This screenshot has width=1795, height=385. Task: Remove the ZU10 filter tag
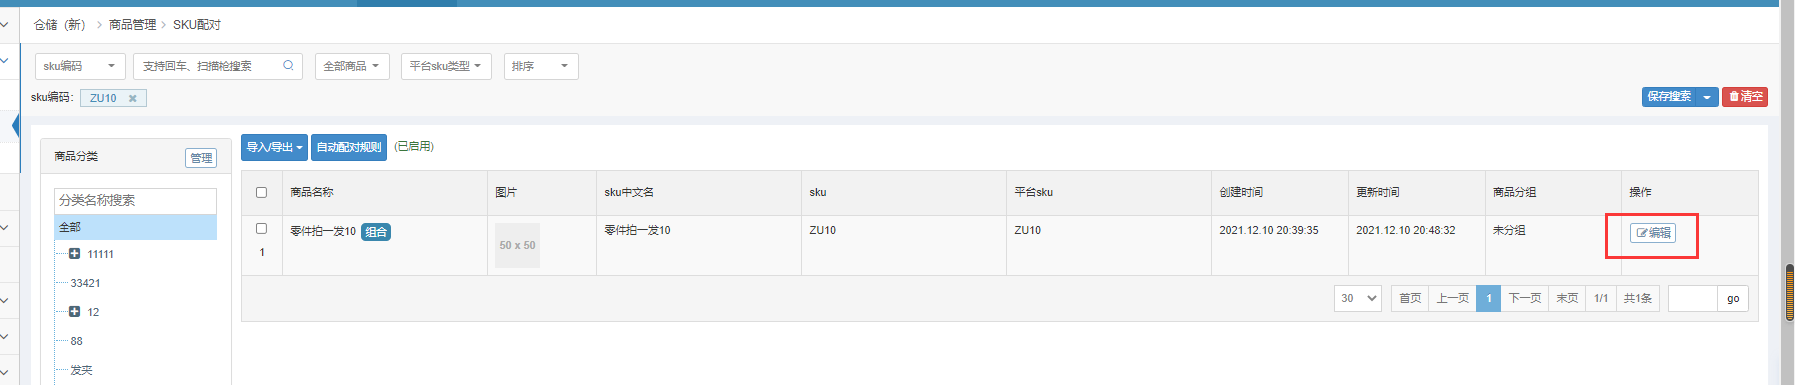coord(132,98)
